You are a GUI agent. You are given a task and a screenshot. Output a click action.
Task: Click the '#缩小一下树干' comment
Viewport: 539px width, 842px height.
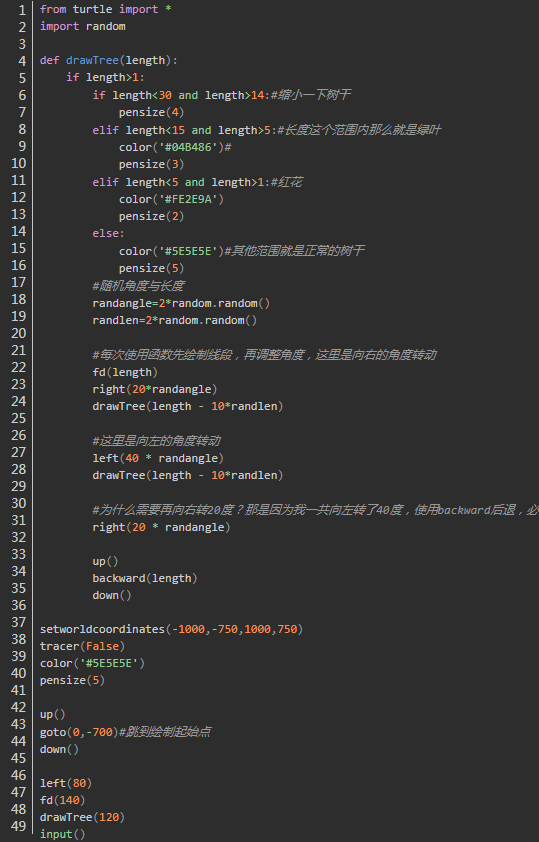(311, 95)
